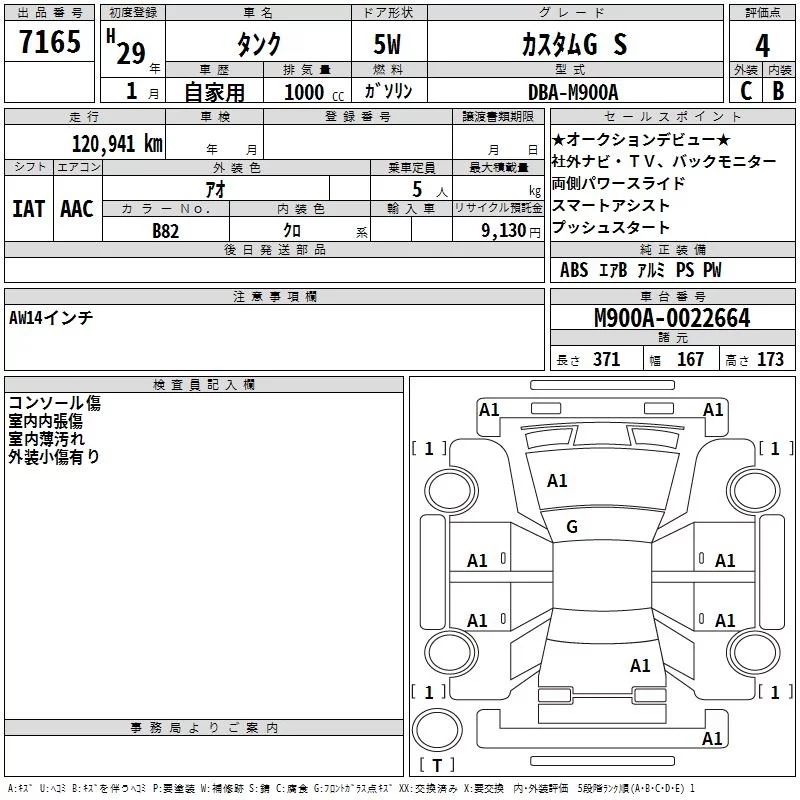Click the chassis number M900A-0022664
This screenshot has width=800, height=800.
tap(671, 318)
